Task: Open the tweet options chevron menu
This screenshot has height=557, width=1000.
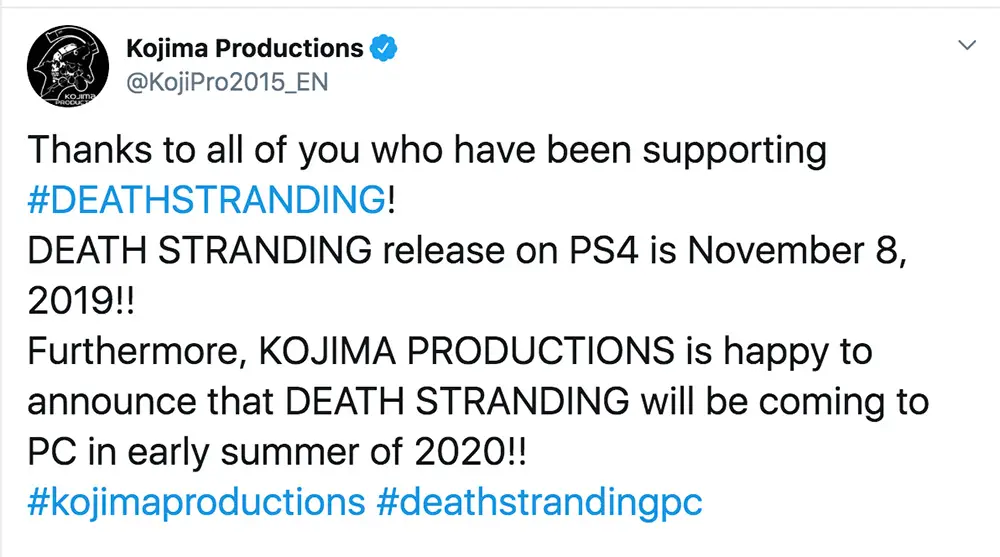Action: pos(967,46)
